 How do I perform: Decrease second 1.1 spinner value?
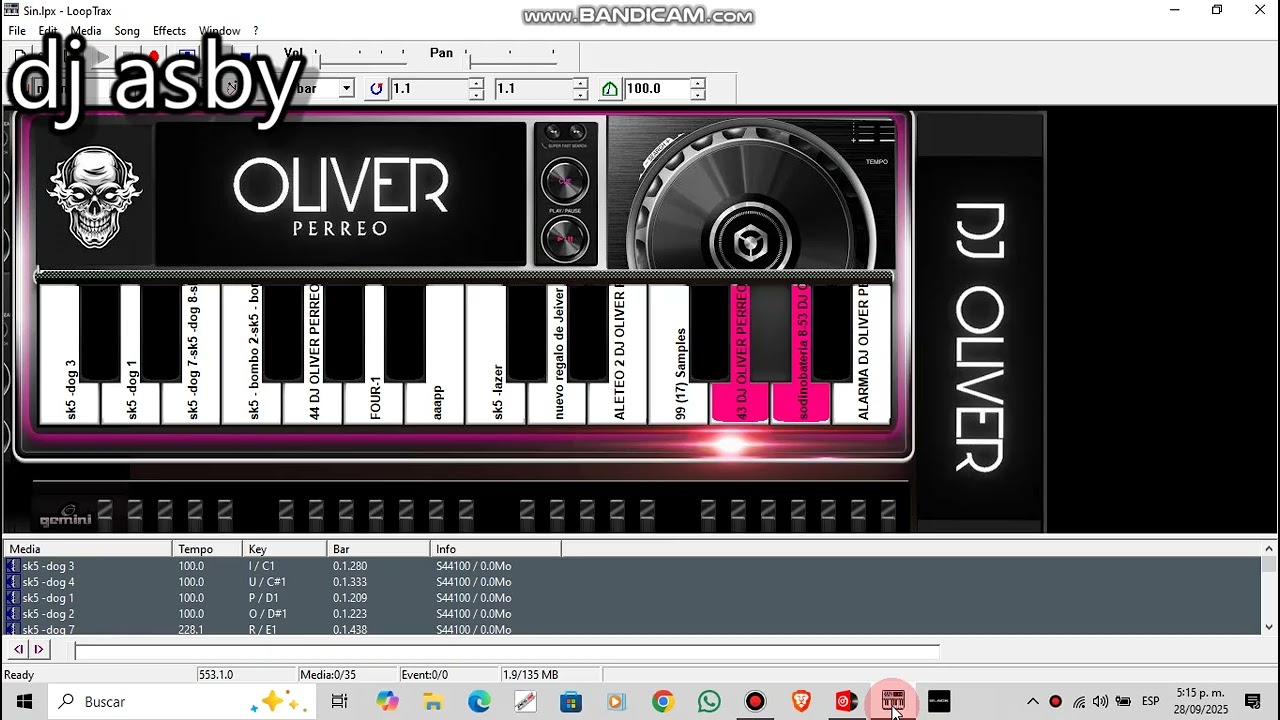[581, 95]
